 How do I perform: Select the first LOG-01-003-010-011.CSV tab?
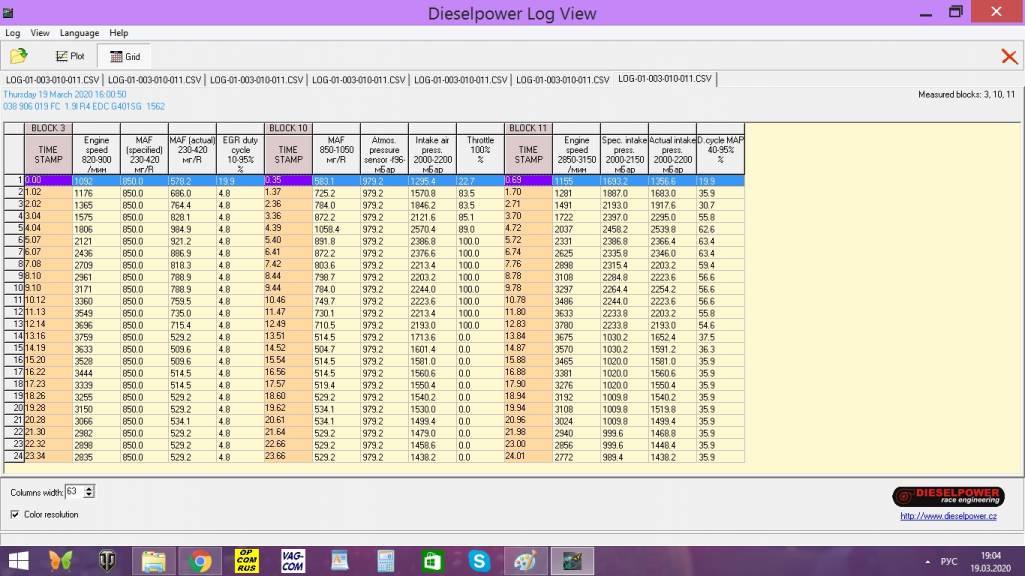[x=53, y=79]
